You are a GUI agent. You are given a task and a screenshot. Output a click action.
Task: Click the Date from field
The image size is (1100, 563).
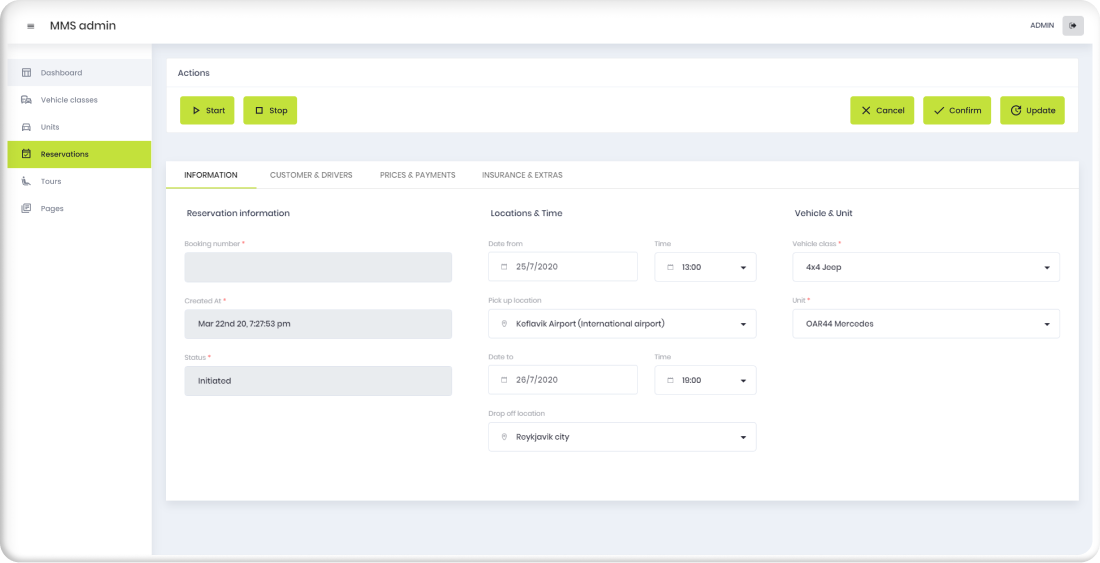coord(563,267)
